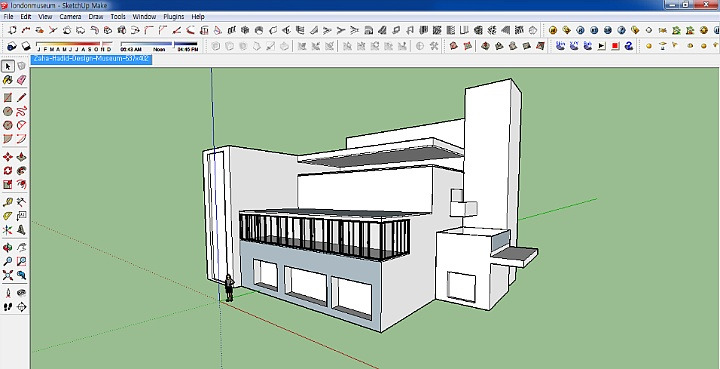720x369 pixels.
Task: Expand the Window menu
Action: click(x=144, y=17)
